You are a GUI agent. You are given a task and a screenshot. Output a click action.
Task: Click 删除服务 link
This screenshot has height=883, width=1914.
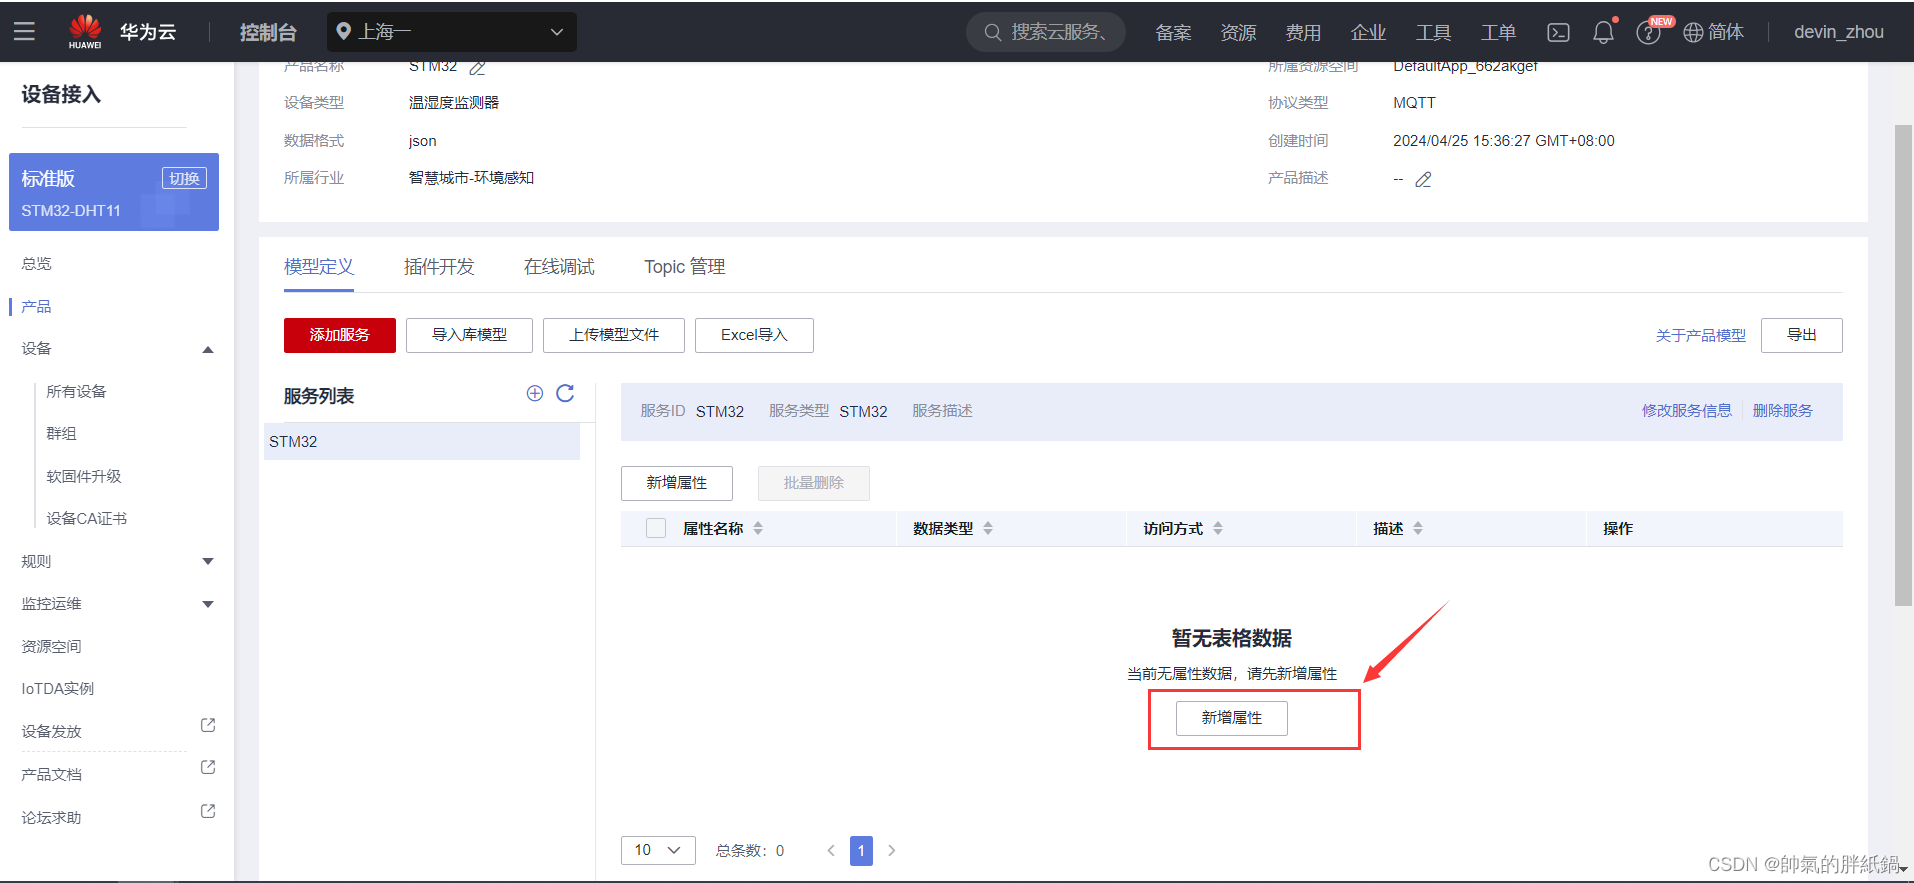tap(1783, 411)
